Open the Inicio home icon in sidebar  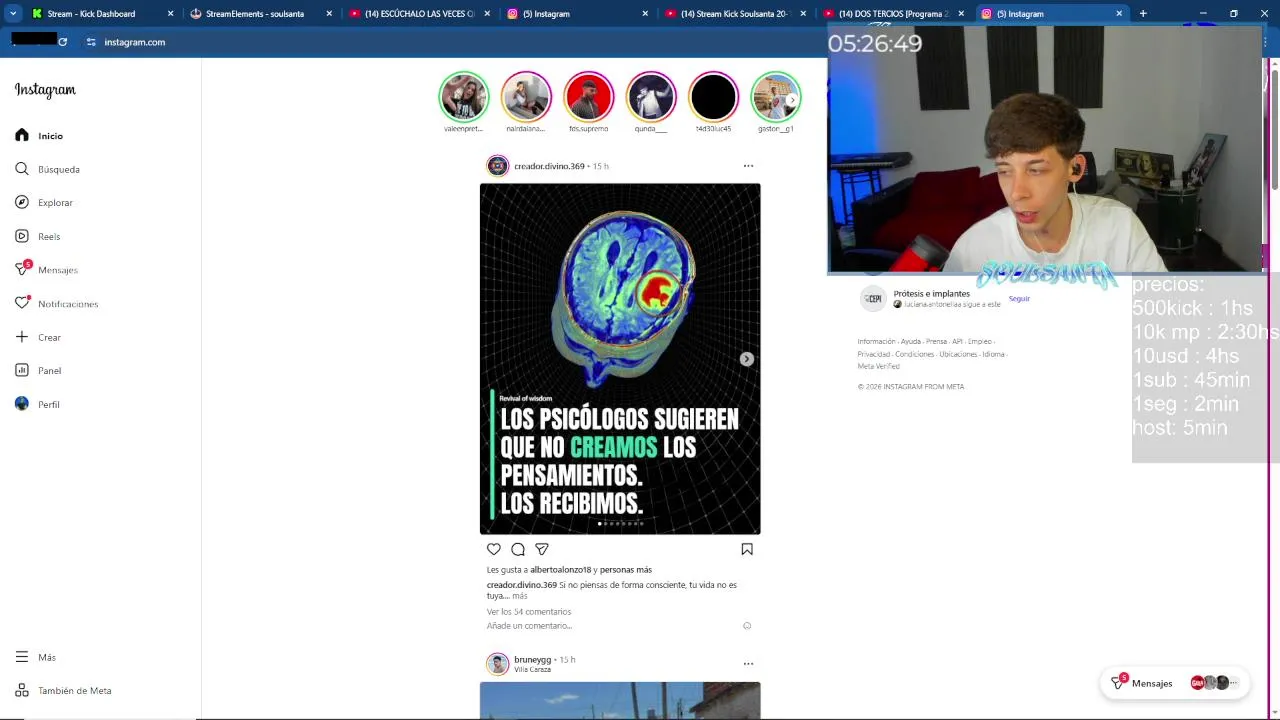pyautogui.click(x=22, y=135)
